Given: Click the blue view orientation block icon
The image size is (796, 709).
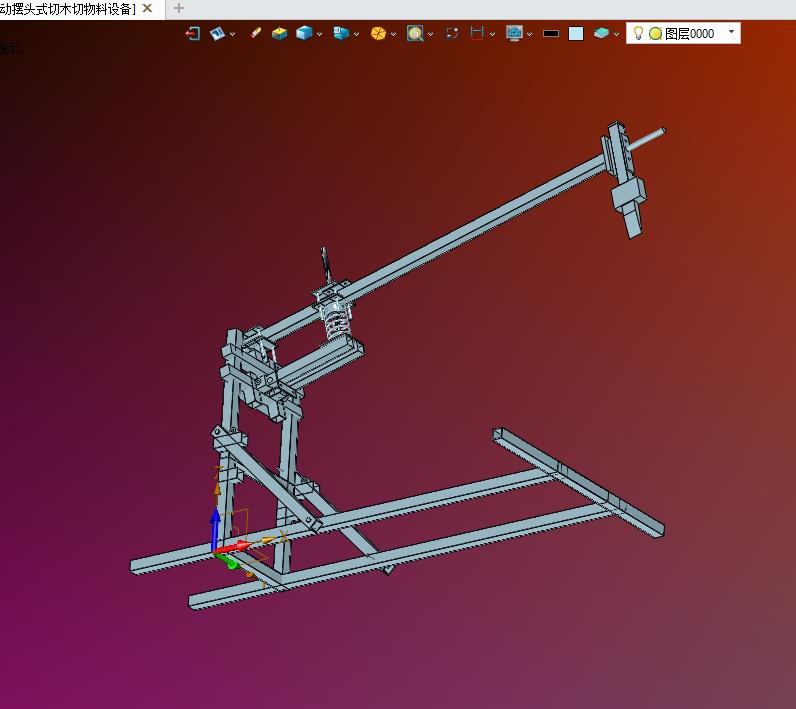Looking at the screenshot, I should (x=341, y=33).
